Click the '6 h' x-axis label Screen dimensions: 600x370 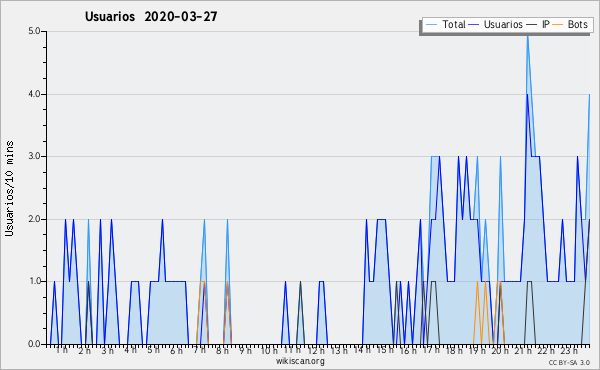tap(176, 350)
